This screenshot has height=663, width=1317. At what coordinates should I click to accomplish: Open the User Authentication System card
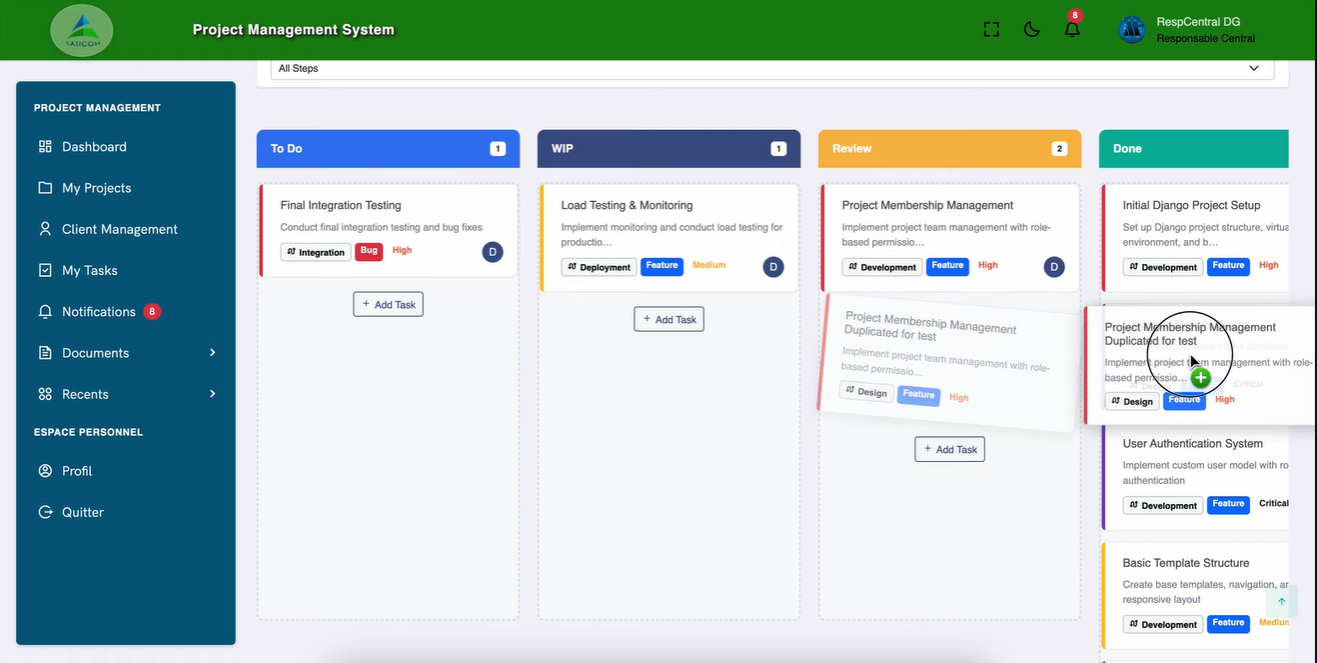[x=1193, y=444]
